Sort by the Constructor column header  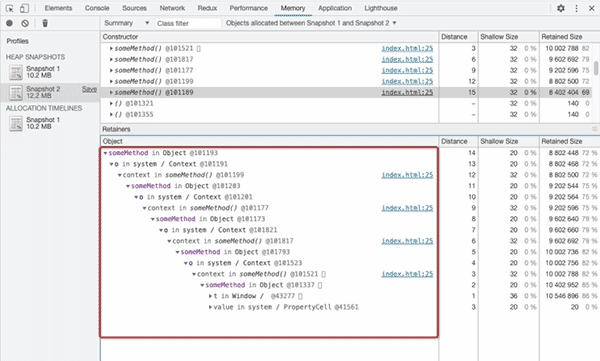269,37
